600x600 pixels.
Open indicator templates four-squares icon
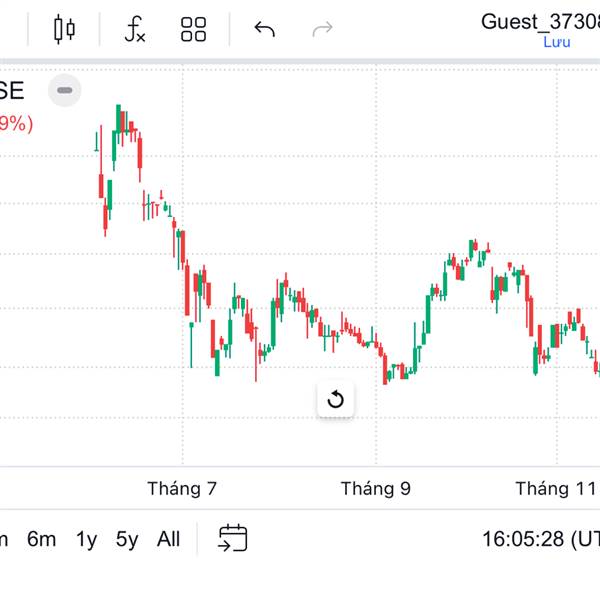[x=193, y=29]
